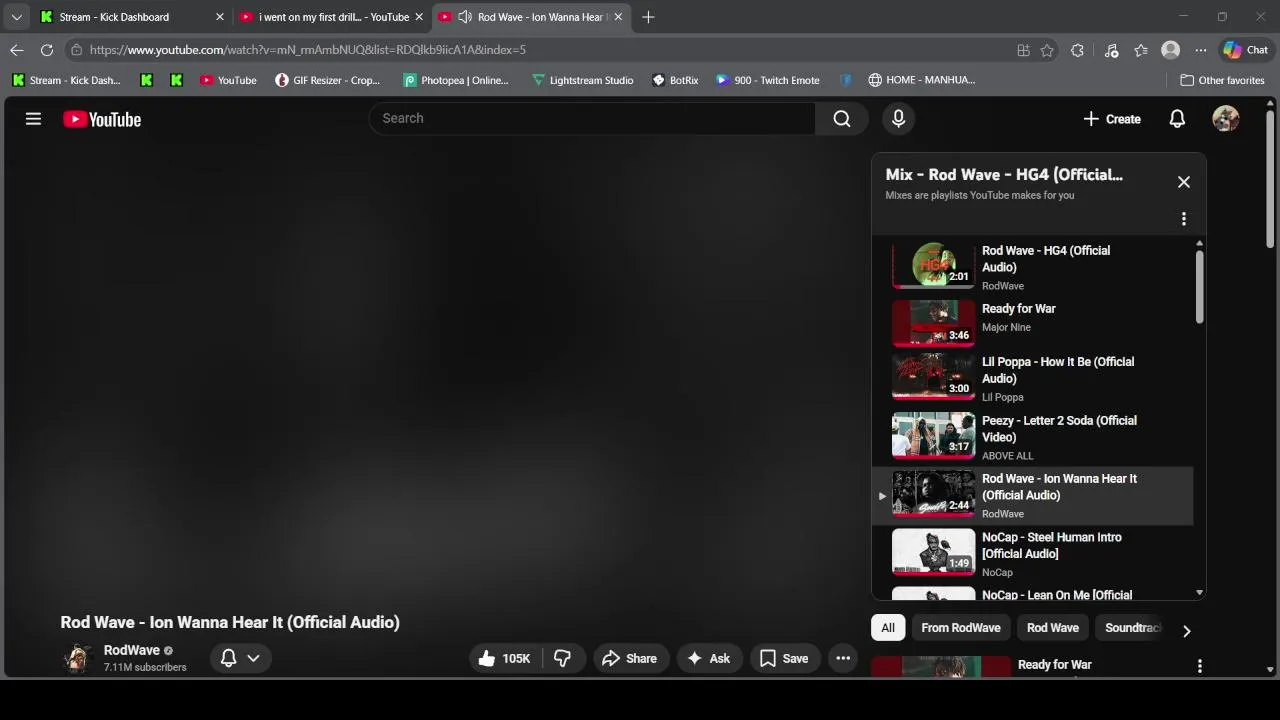This screenshot has height=720, width=1280.
Task: Open a new browser tab
Action: tap(648, 17)
